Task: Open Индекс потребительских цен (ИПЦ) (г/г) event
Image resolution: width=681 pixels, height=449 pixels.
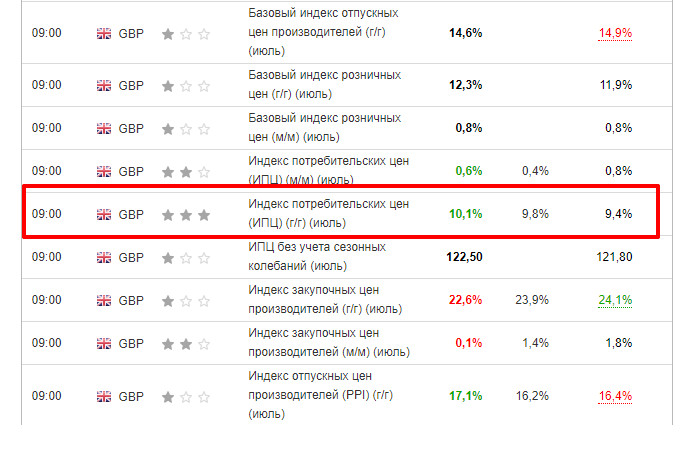Action: pos(327,214)
